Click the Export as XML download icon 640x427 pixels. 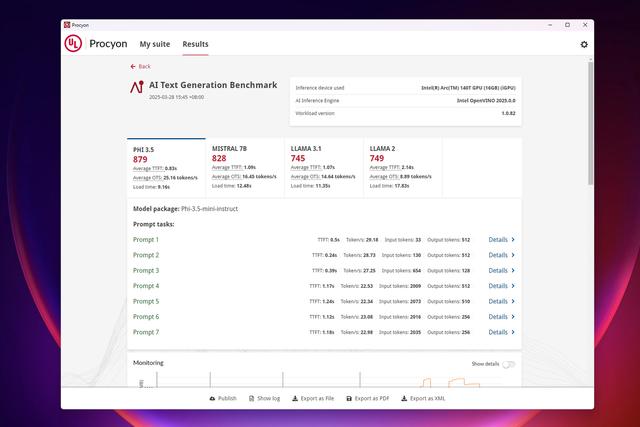tap(404, 398)
